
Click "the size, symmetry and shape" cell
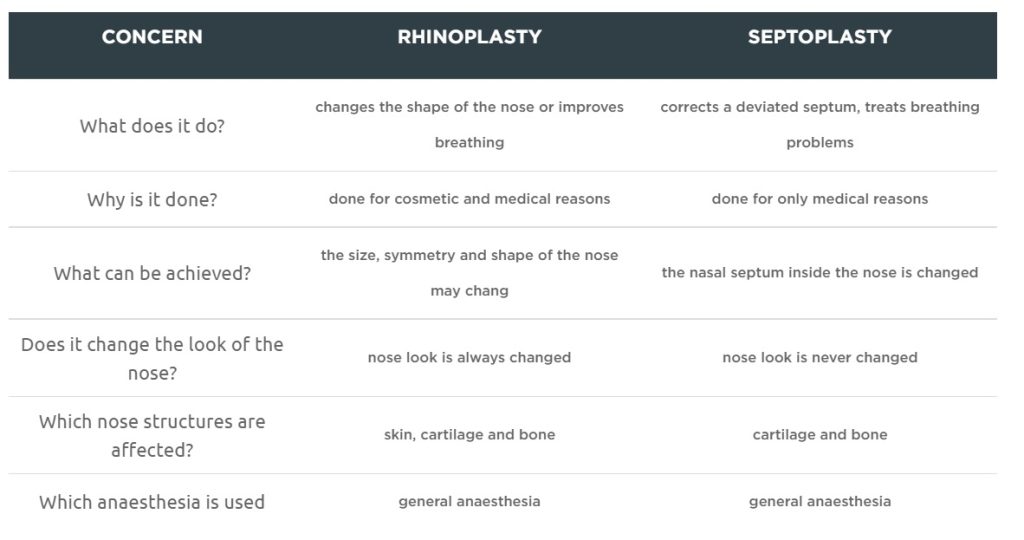click(469, 256)
